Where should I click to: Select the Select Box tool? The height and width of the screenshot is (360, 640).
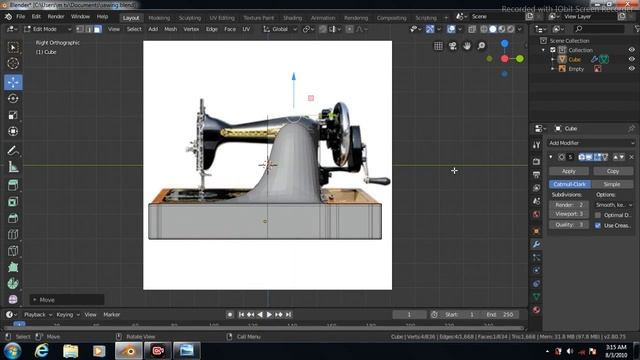click(x=13, y=47)
